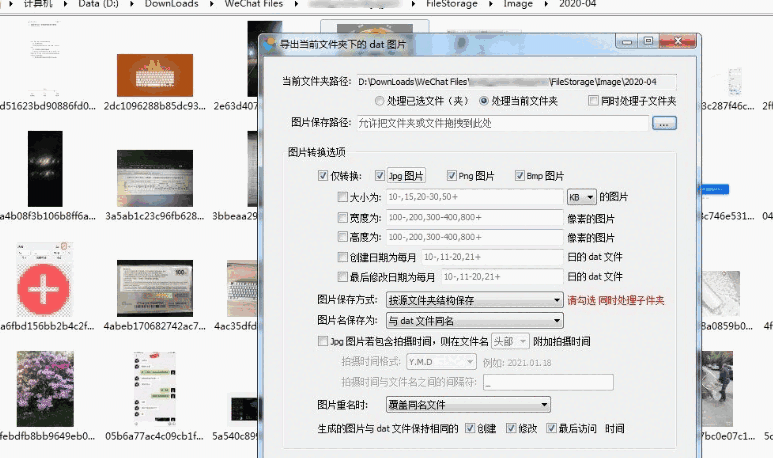Image resolution: width=773 pixels, height=458 pixels.
Task: Open the 图片保存方式 dropdown
Action: click(474, 300)
